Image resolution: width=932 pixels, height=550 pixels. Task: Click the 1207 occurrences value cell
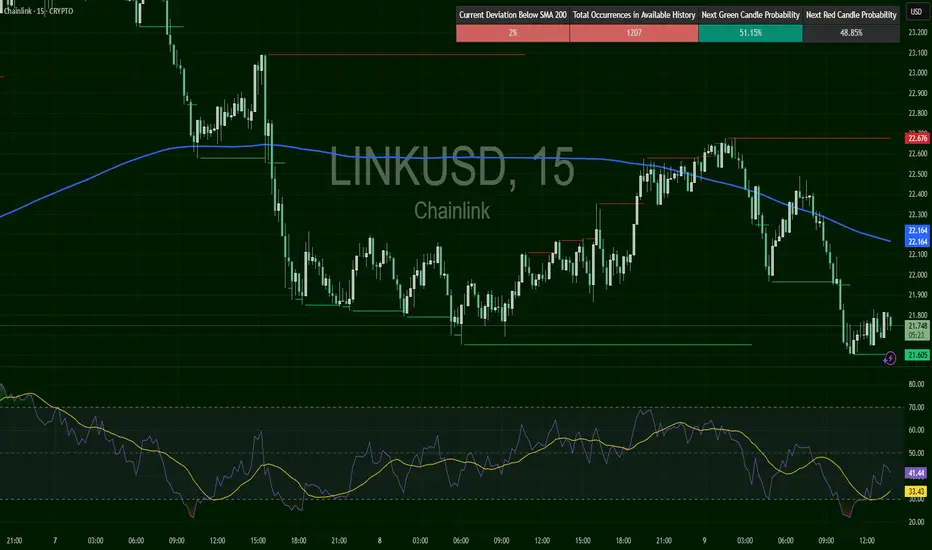click(634, 33)
